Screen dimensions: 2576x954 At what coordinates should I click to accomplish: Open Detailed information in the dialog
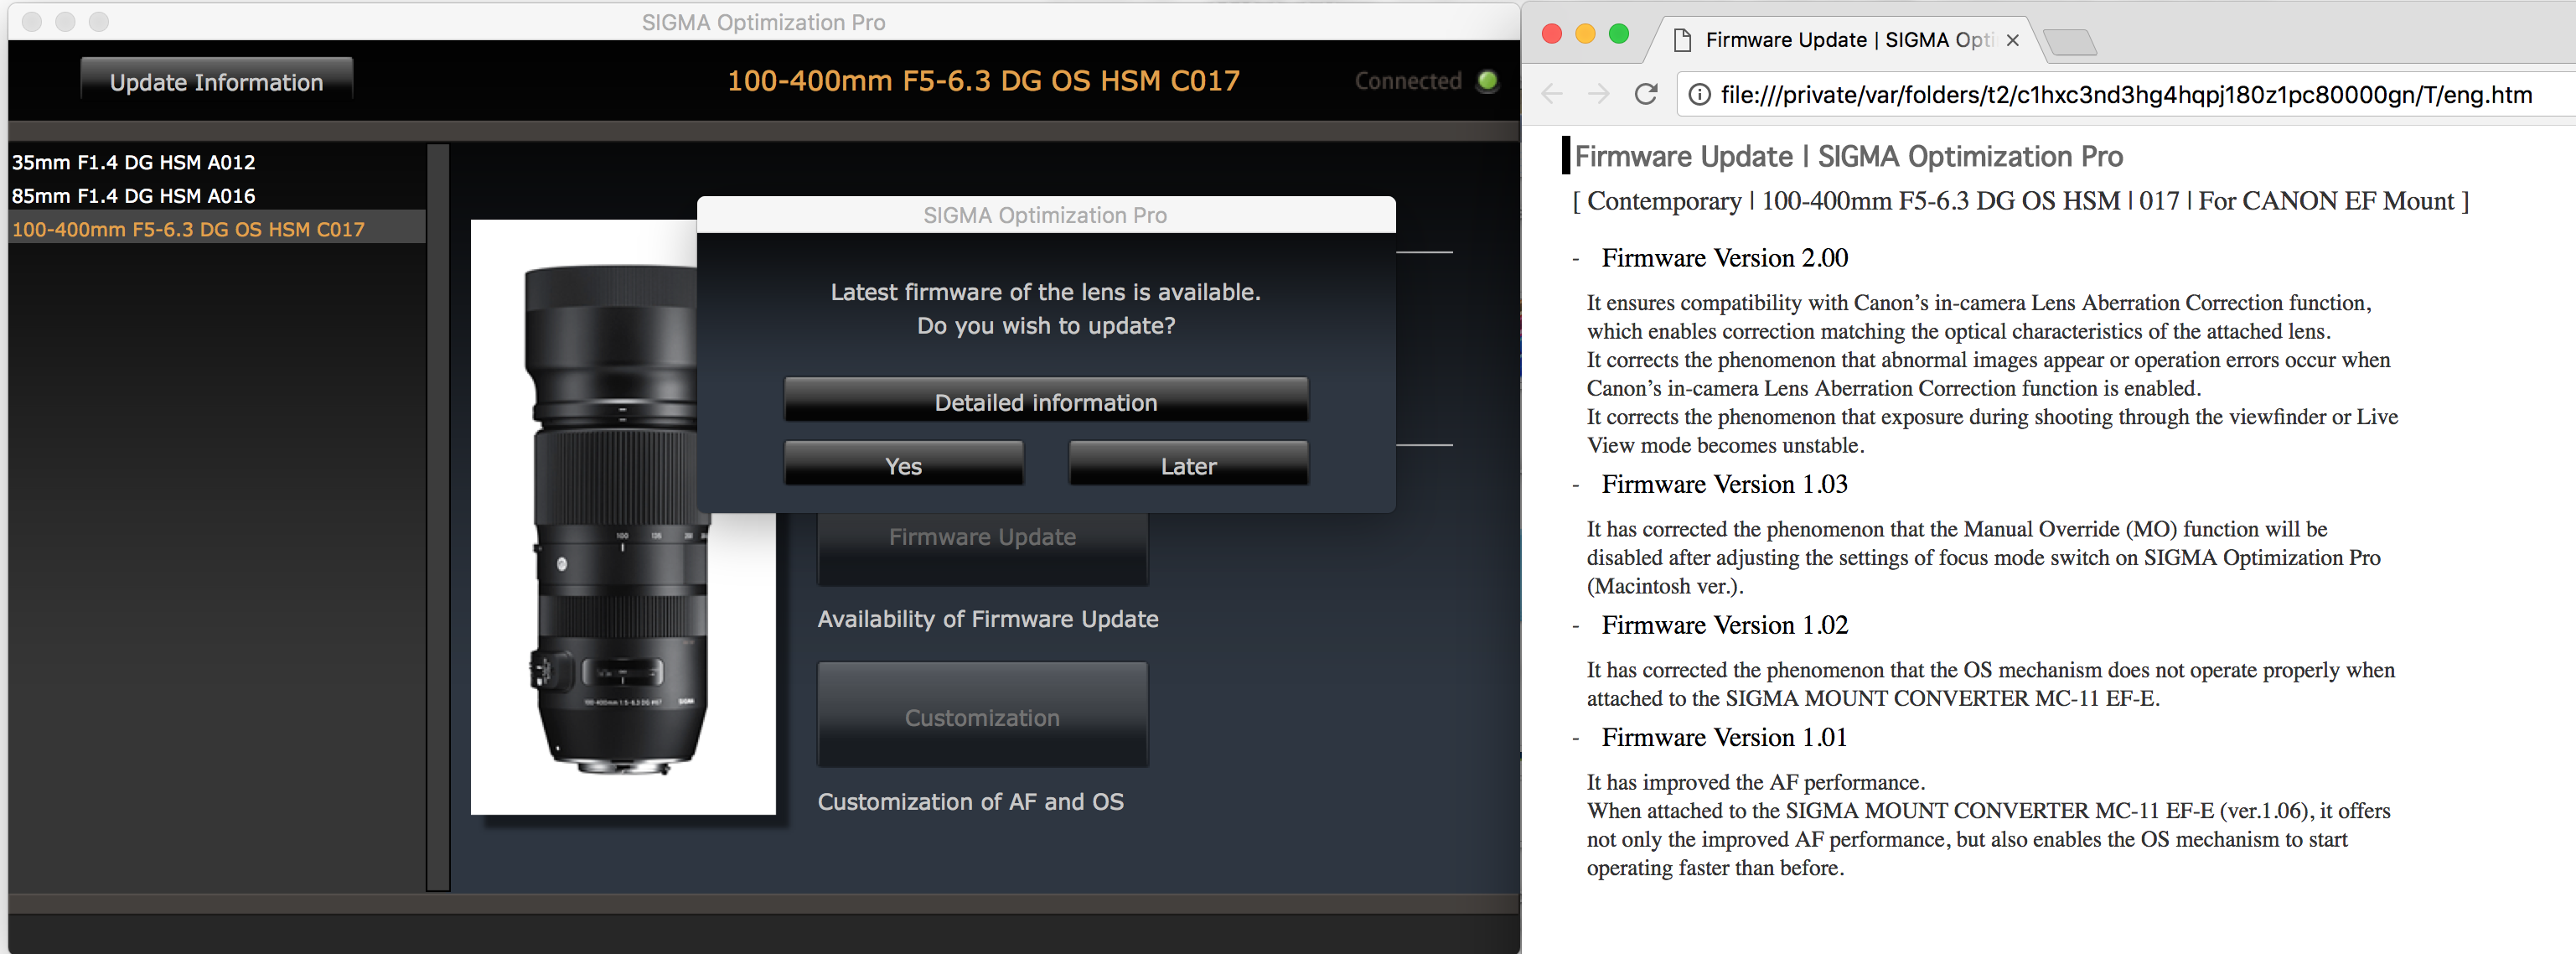tap(1045, 401)
